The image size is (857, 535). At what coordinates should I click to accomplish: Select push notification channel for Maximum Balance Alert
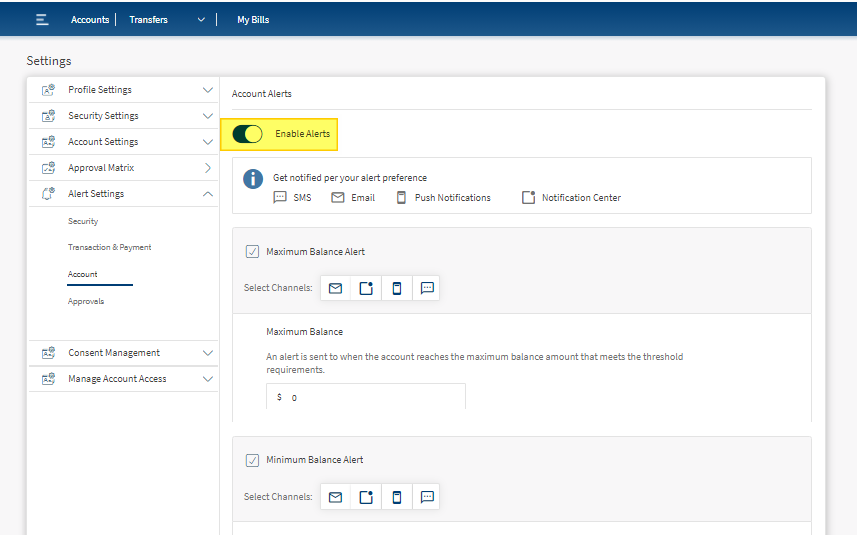(397, 288)
